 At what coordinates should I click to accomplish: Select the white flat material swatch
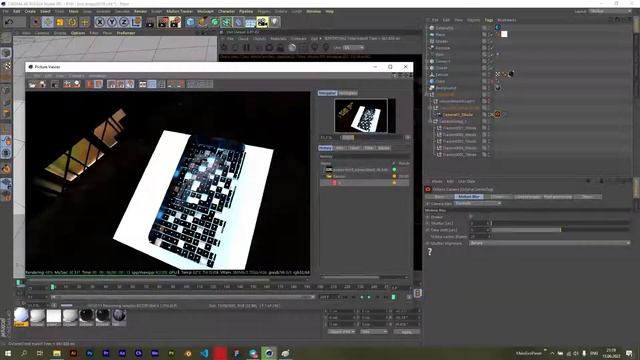pos(53,316)
